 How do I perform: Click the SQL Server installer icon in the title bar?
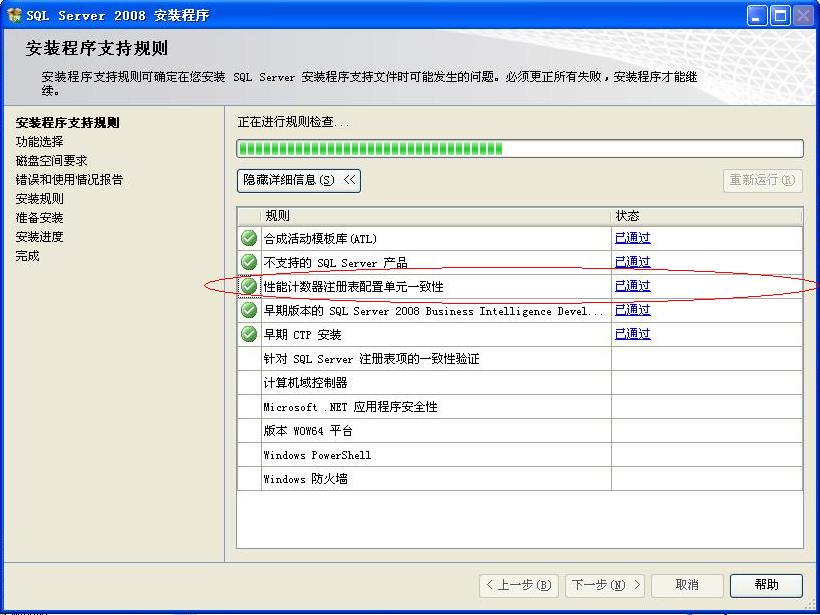click(14, 15)
